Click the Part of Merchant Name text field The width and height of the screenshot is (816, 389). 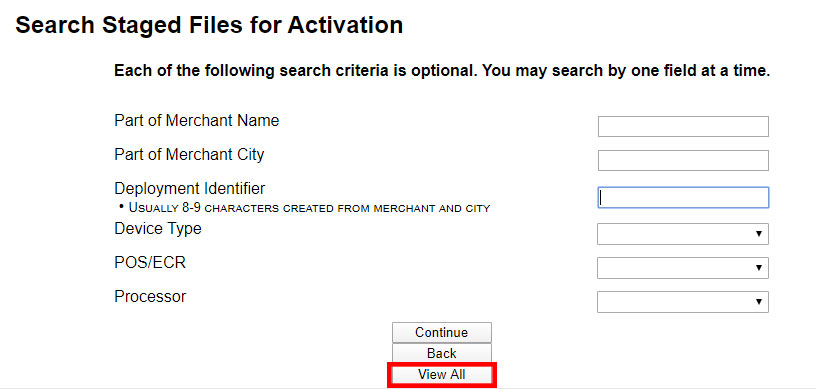click(683, 127)
